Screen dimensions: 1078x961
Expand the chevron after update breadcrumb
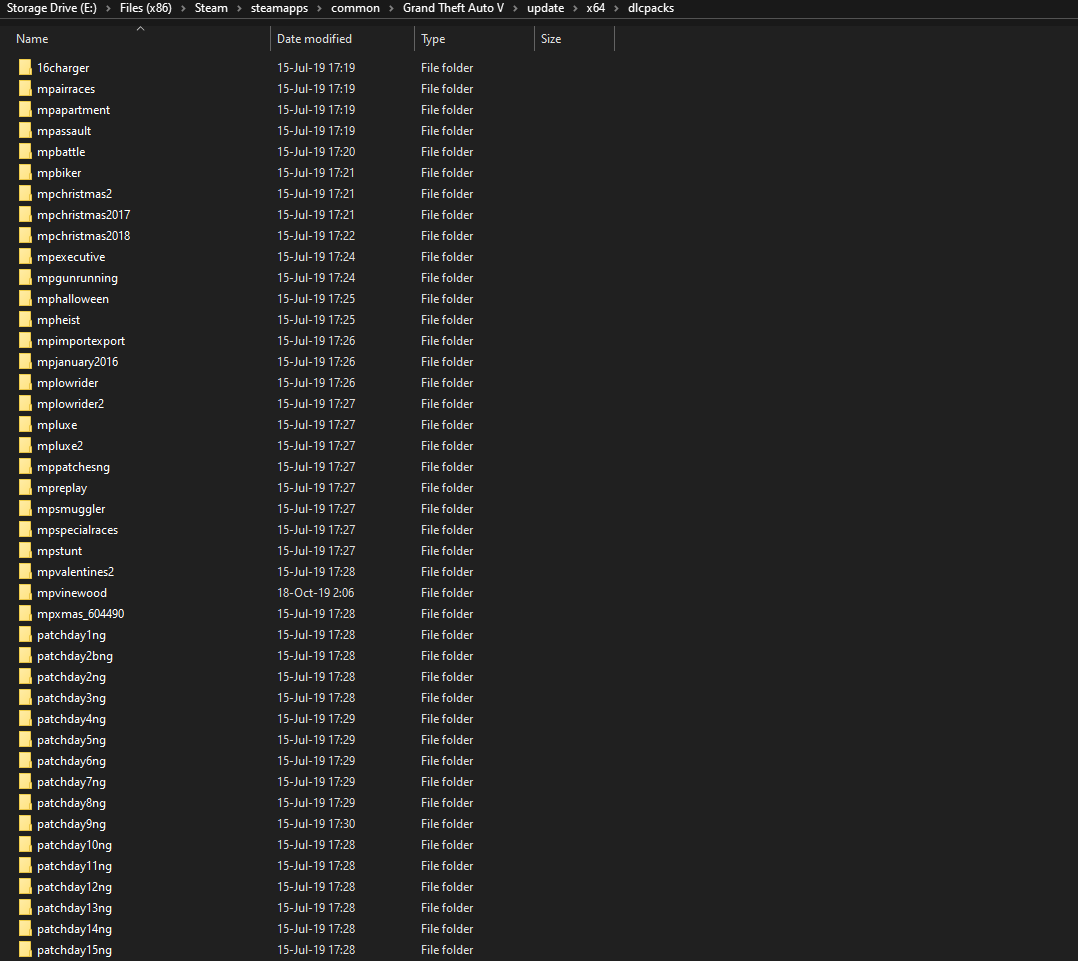(x=575, y=8)
